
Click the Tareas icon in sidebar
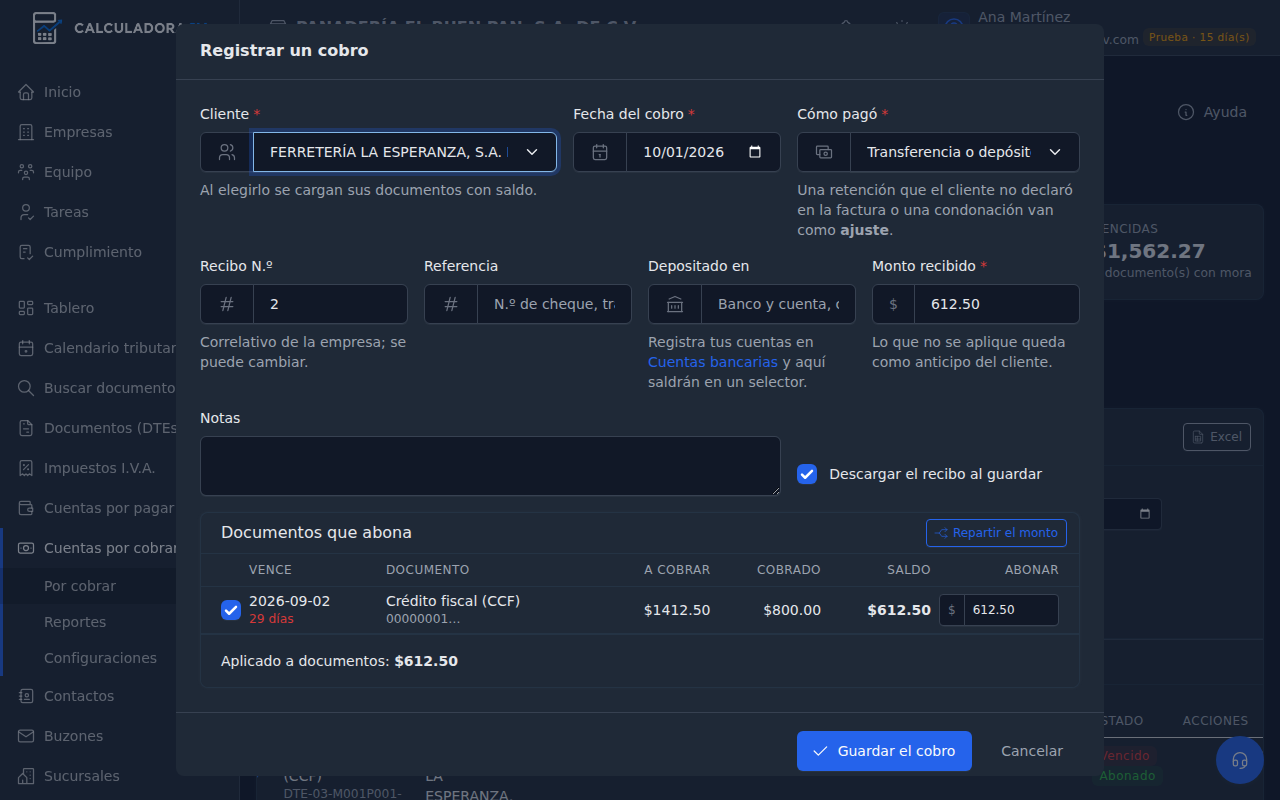point(26,212)
